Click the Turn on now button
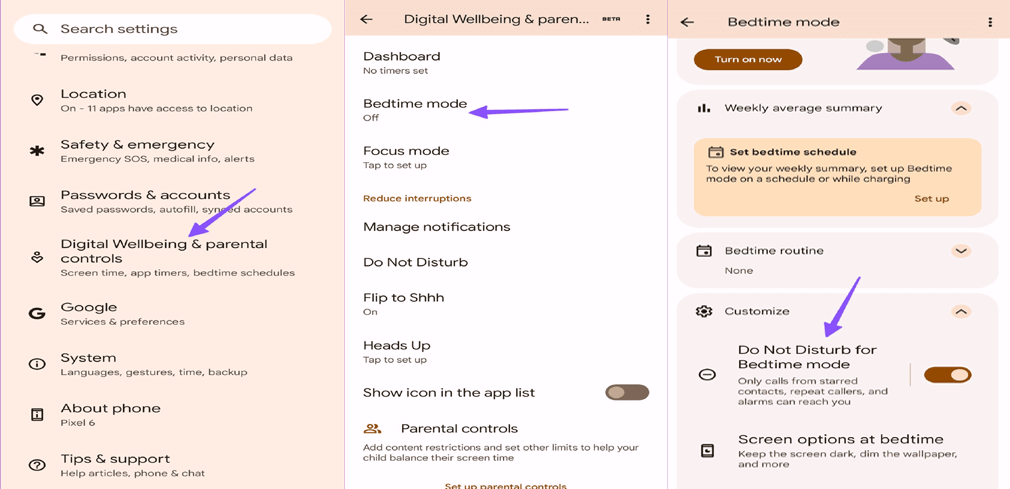 (x=748, y=59)
